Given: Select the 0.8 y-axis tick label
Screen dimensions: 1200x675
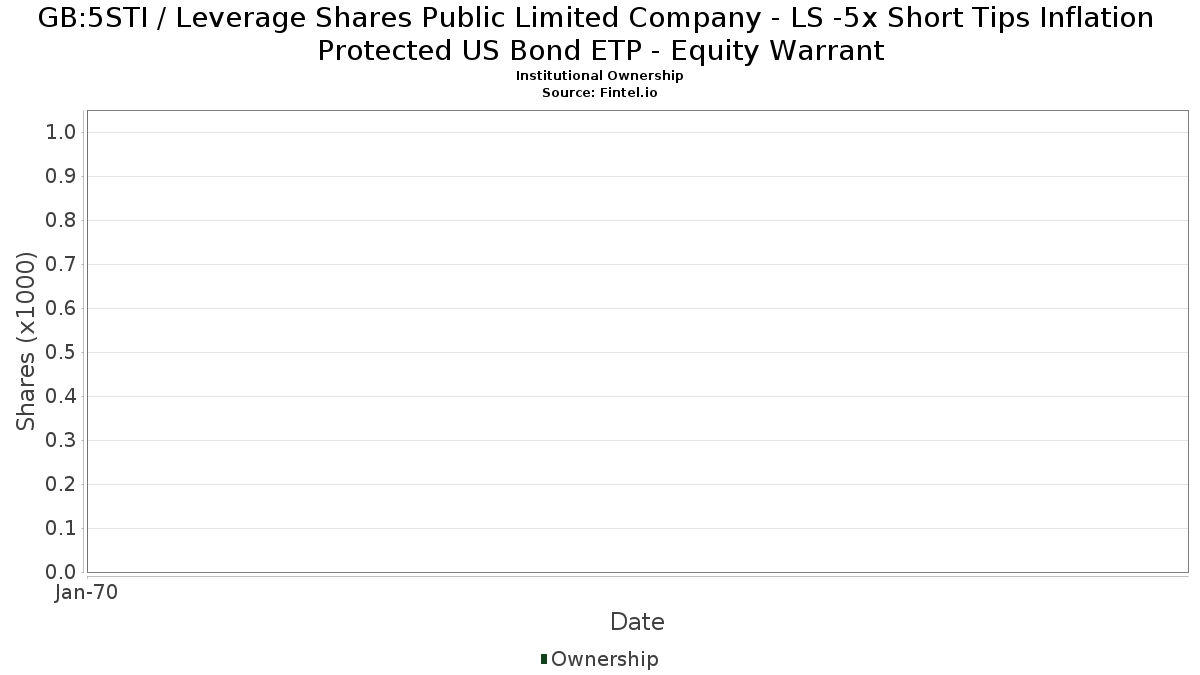Looking at the screenshot, I should 61,221.
